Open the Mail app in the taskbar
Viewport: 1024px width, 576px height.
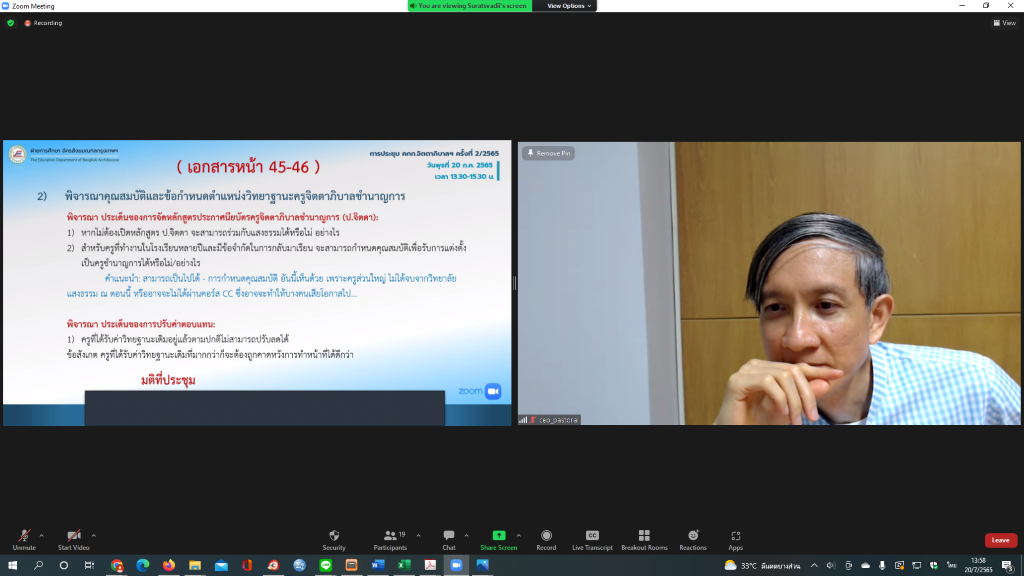[221, 565]
